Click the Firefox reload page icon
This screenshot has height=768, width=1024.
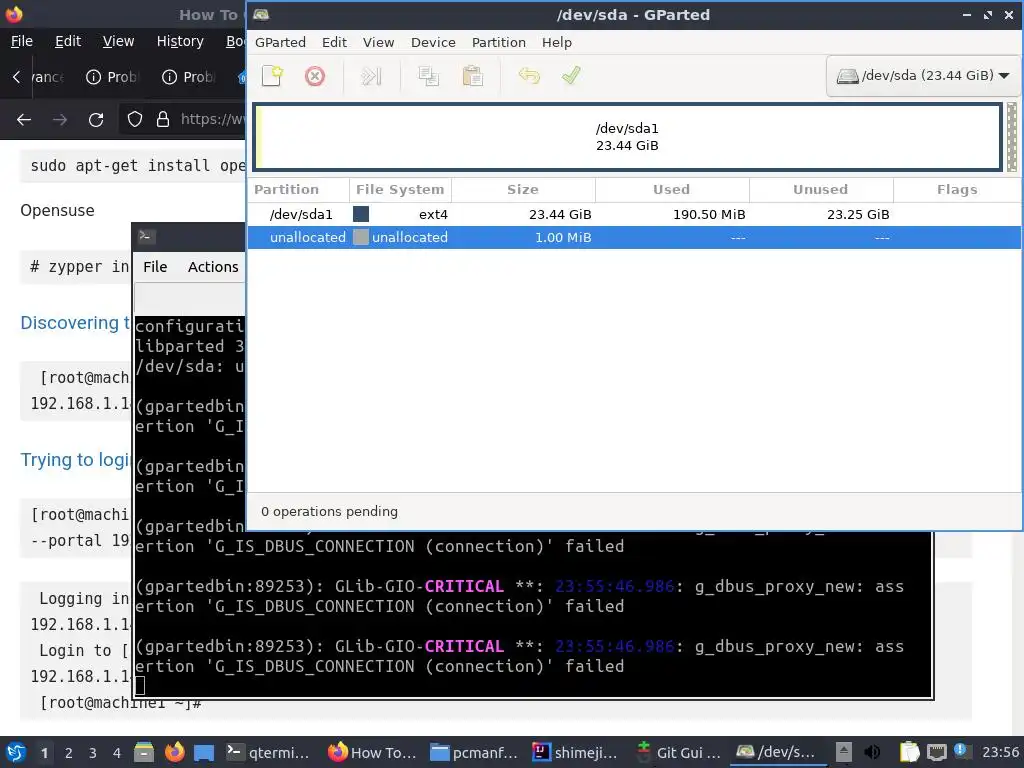point(96,120)
